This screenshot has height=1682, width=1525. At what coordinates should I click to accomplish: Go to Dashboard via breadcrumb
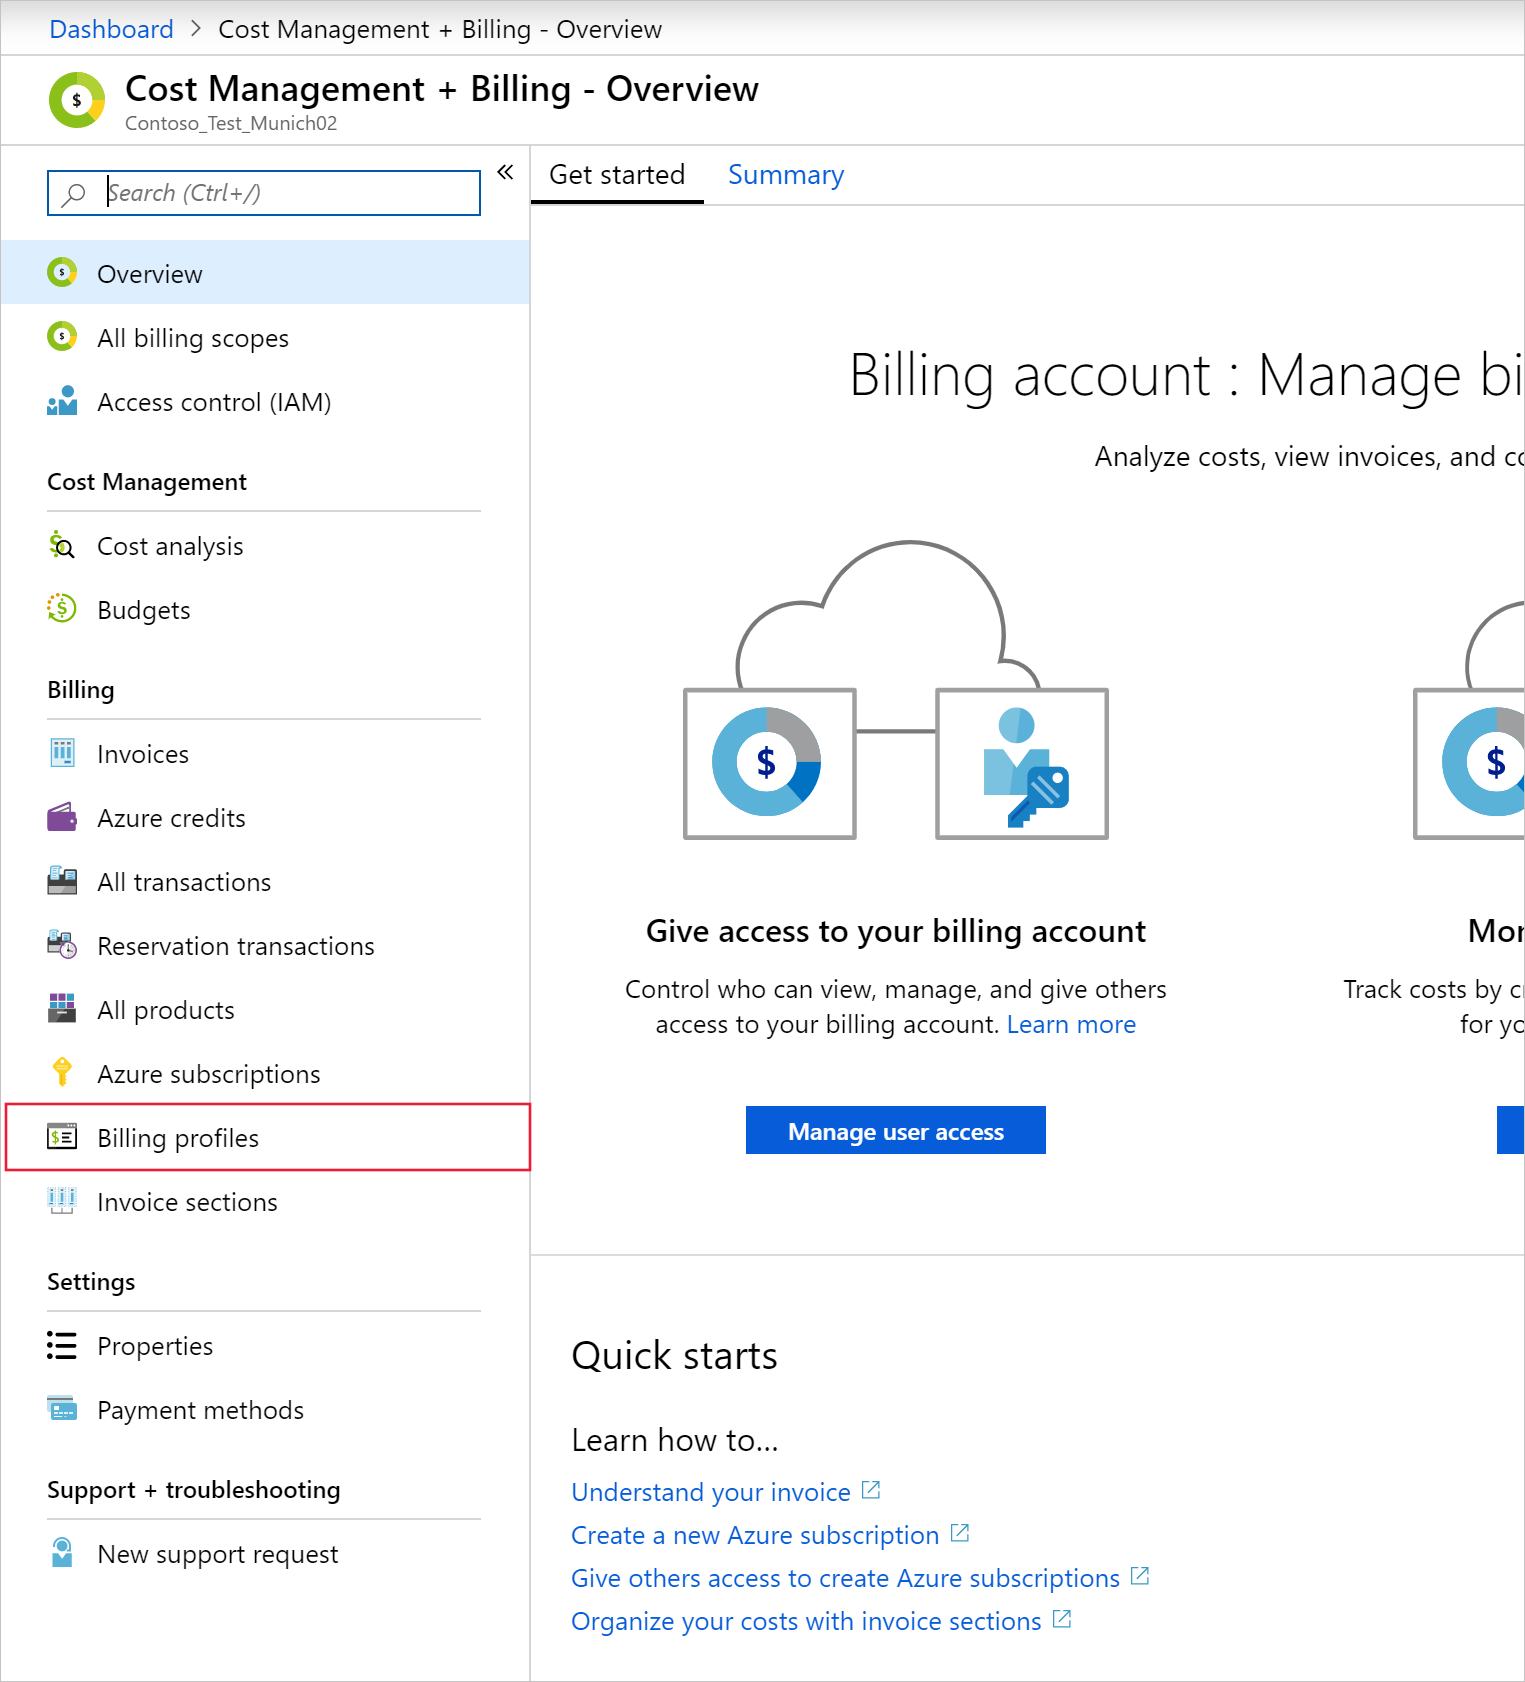pyautogui.click(x=111, y=29)
